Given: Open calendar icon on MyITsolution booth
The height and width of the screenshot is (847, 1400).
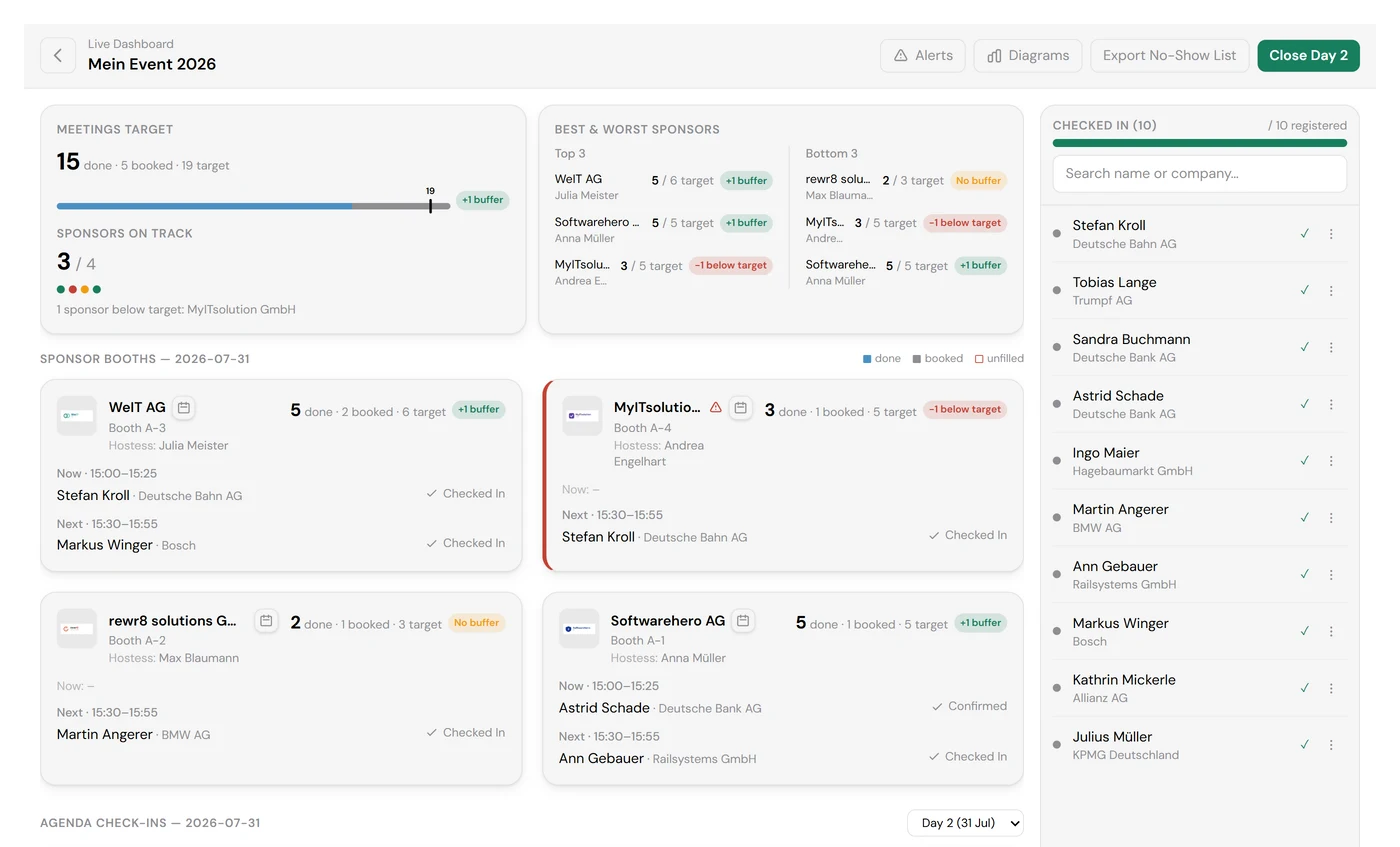Looking at the screenshot, I should click(x=740, y=408).
